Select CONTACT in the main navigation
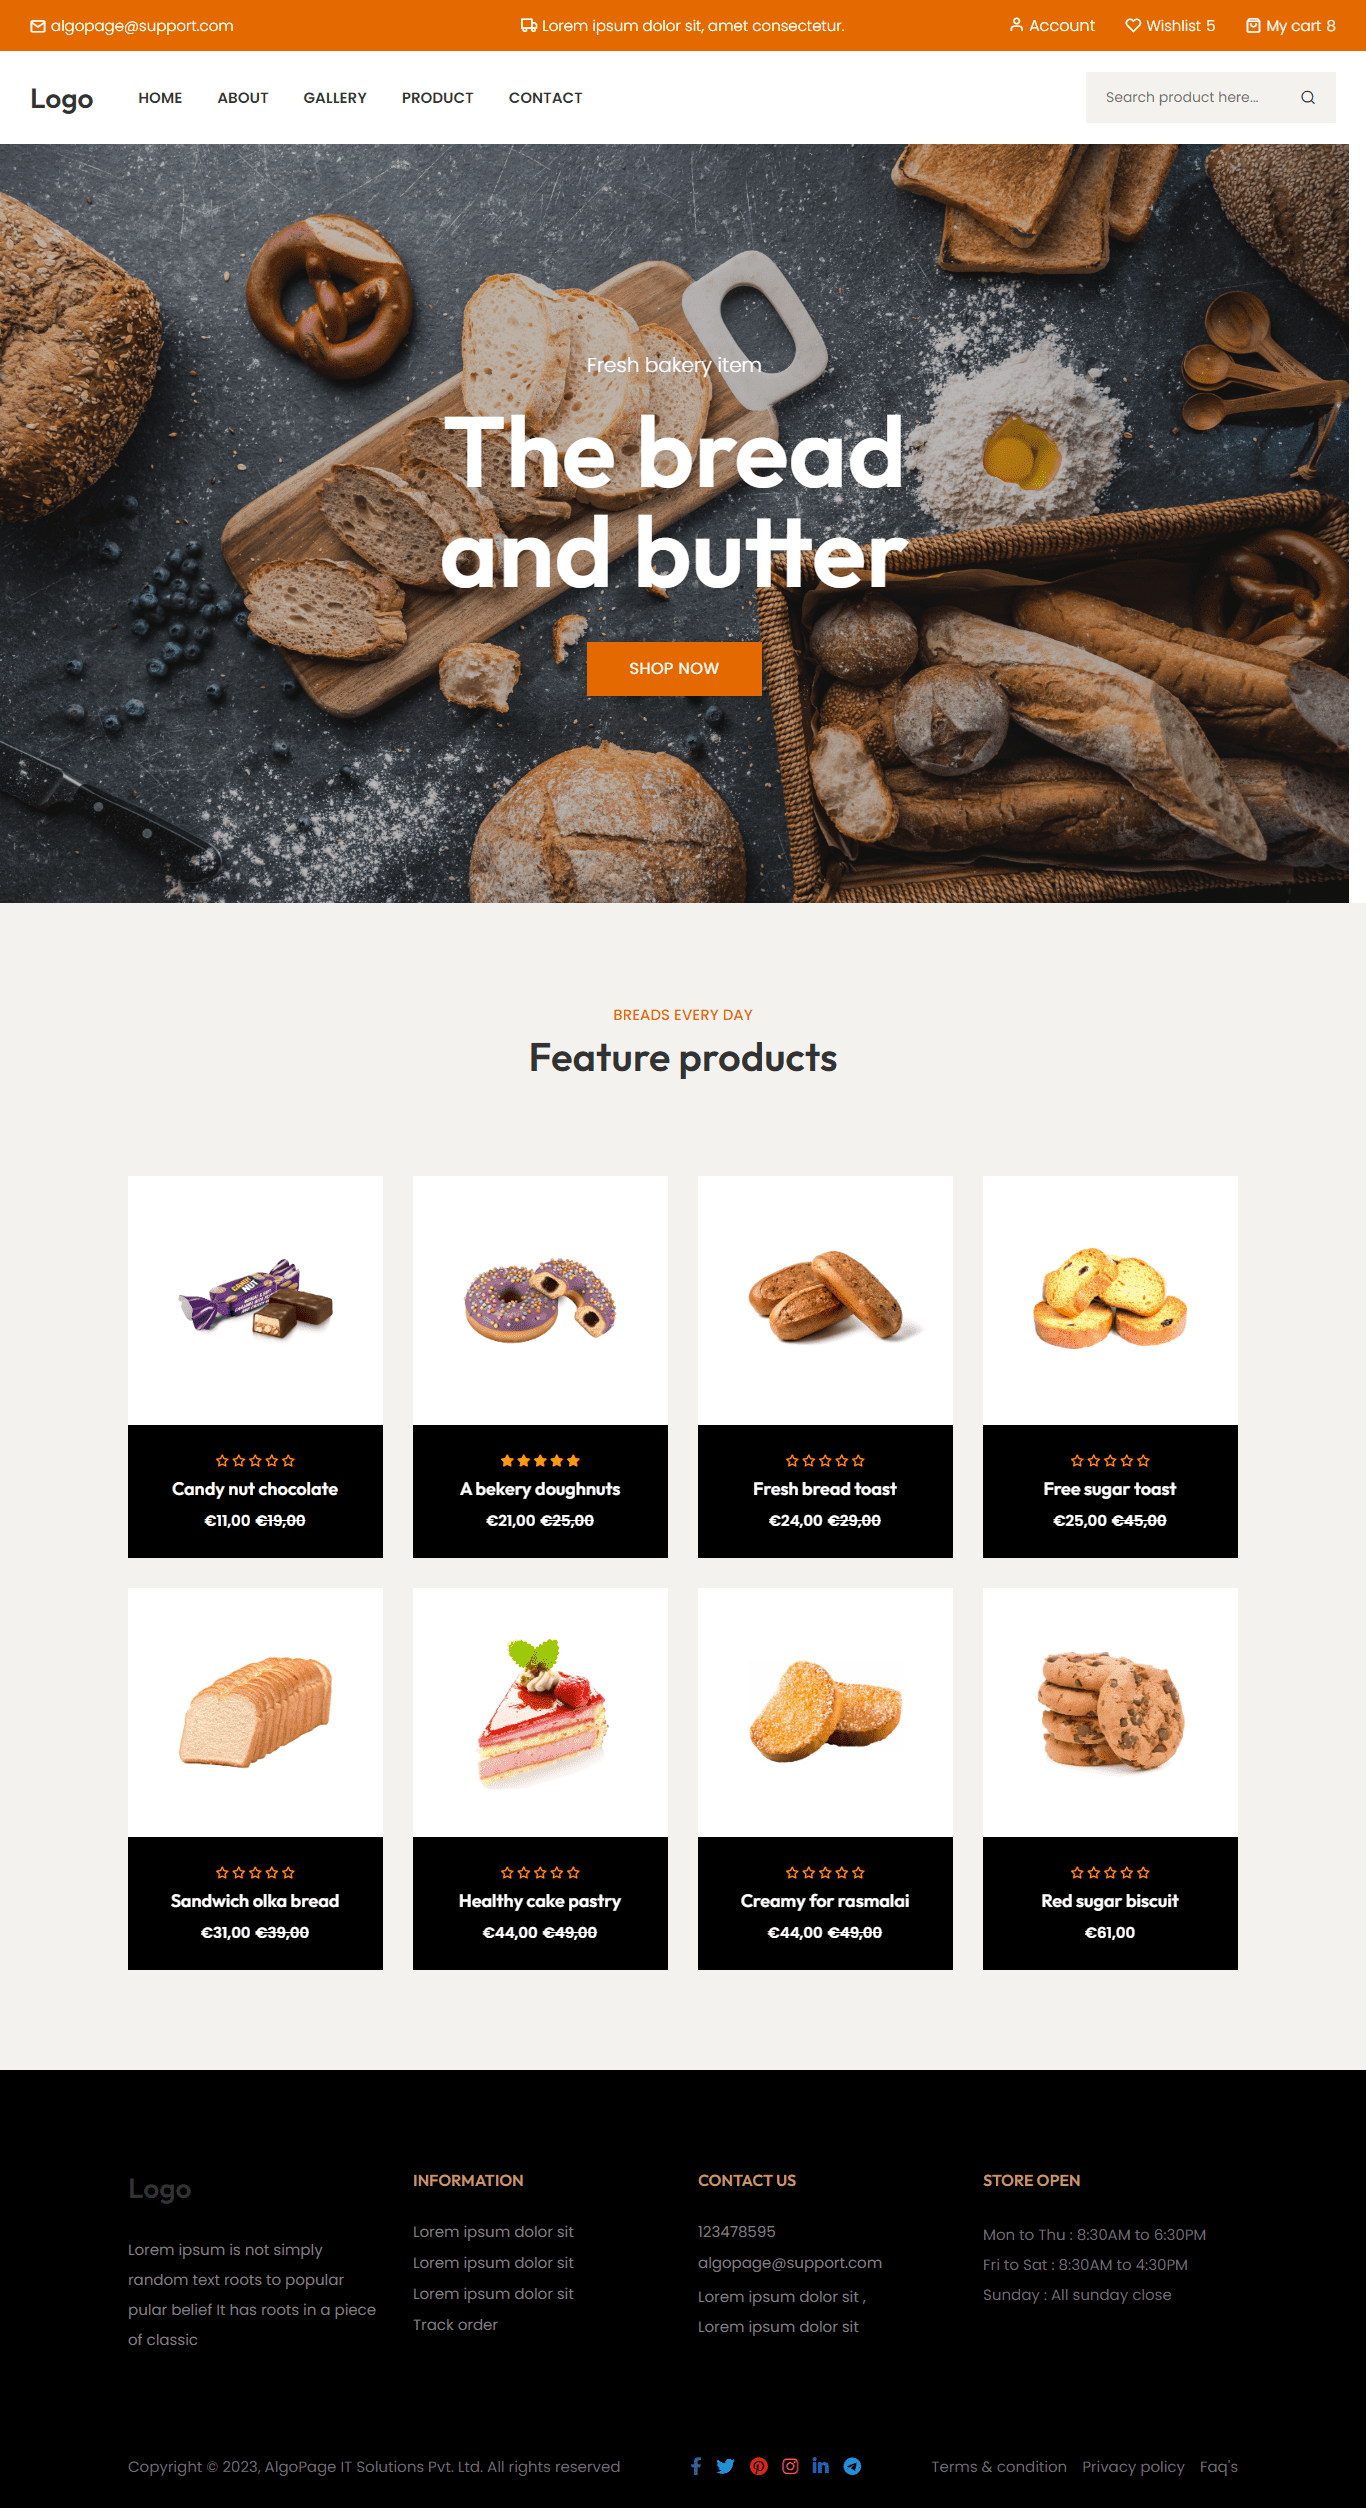 coord(545,98)
